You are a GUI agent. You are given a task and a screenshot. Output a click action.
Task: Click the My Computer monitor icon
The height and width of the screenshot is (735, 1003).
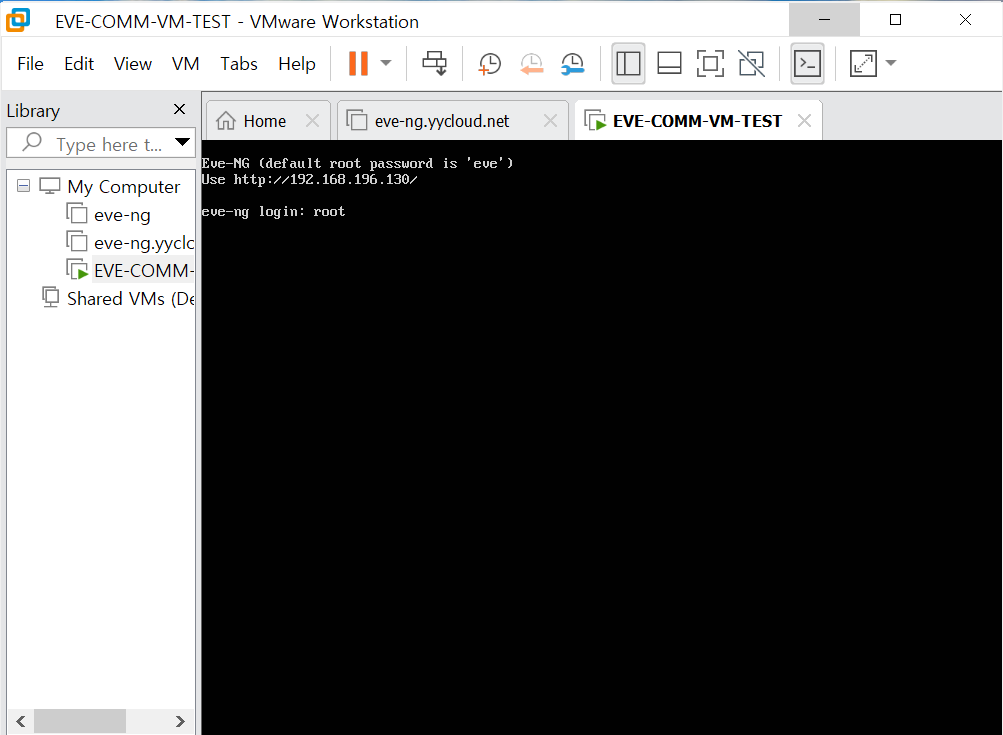[x=49, y=186]
